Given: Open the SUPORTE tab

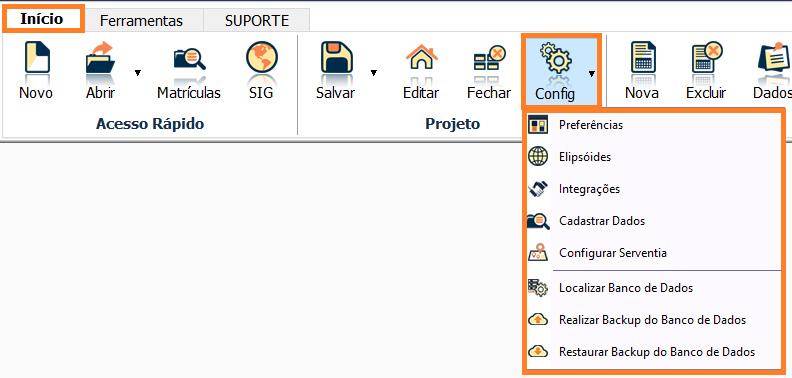Looking at the screenshot, I should click(257, 21).
